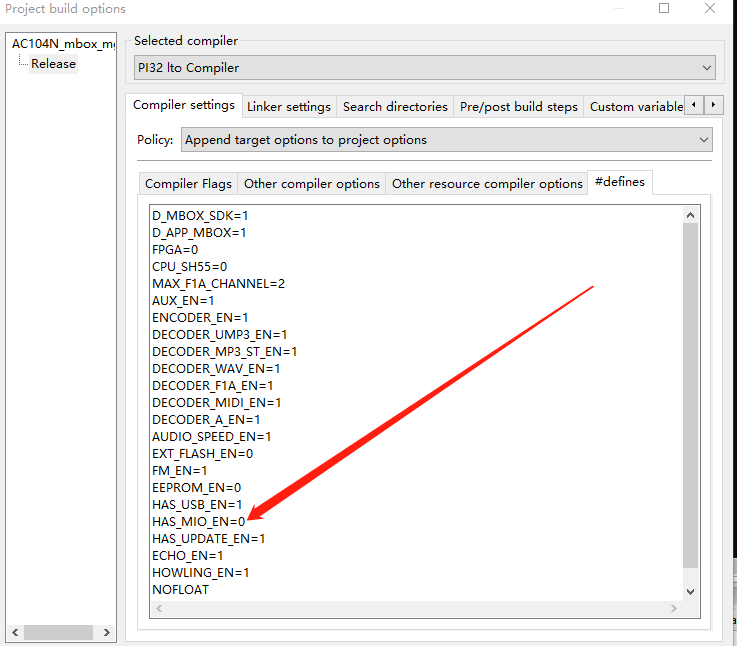Click the FM_EN=1 define
The width and height of the screenshot is (737, 646).
click(180, 471)
